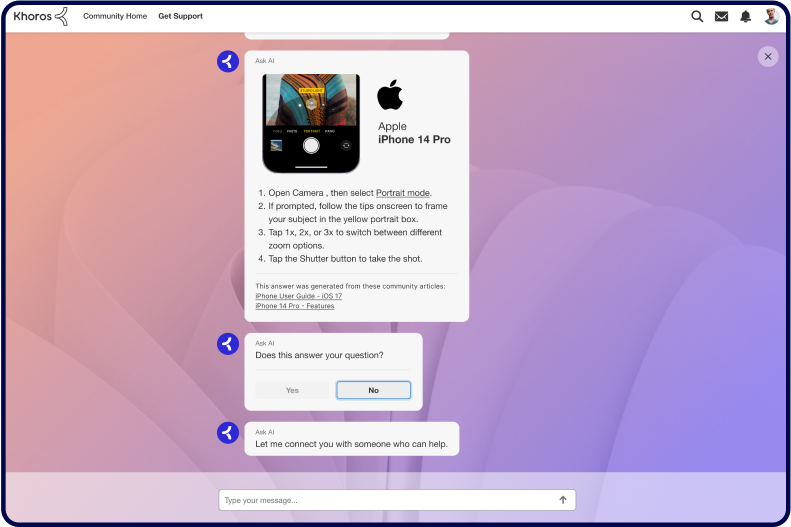Answer No to the question prompt
The width and height of the screenshot is (791, 527).
point(373,390)
